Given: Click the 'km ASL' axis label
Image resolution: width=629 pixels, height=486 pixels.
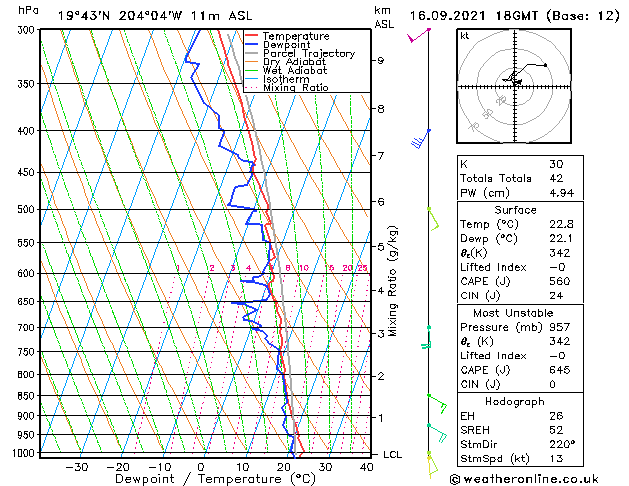Looking at the screenshot, I should tap(384, 17).
